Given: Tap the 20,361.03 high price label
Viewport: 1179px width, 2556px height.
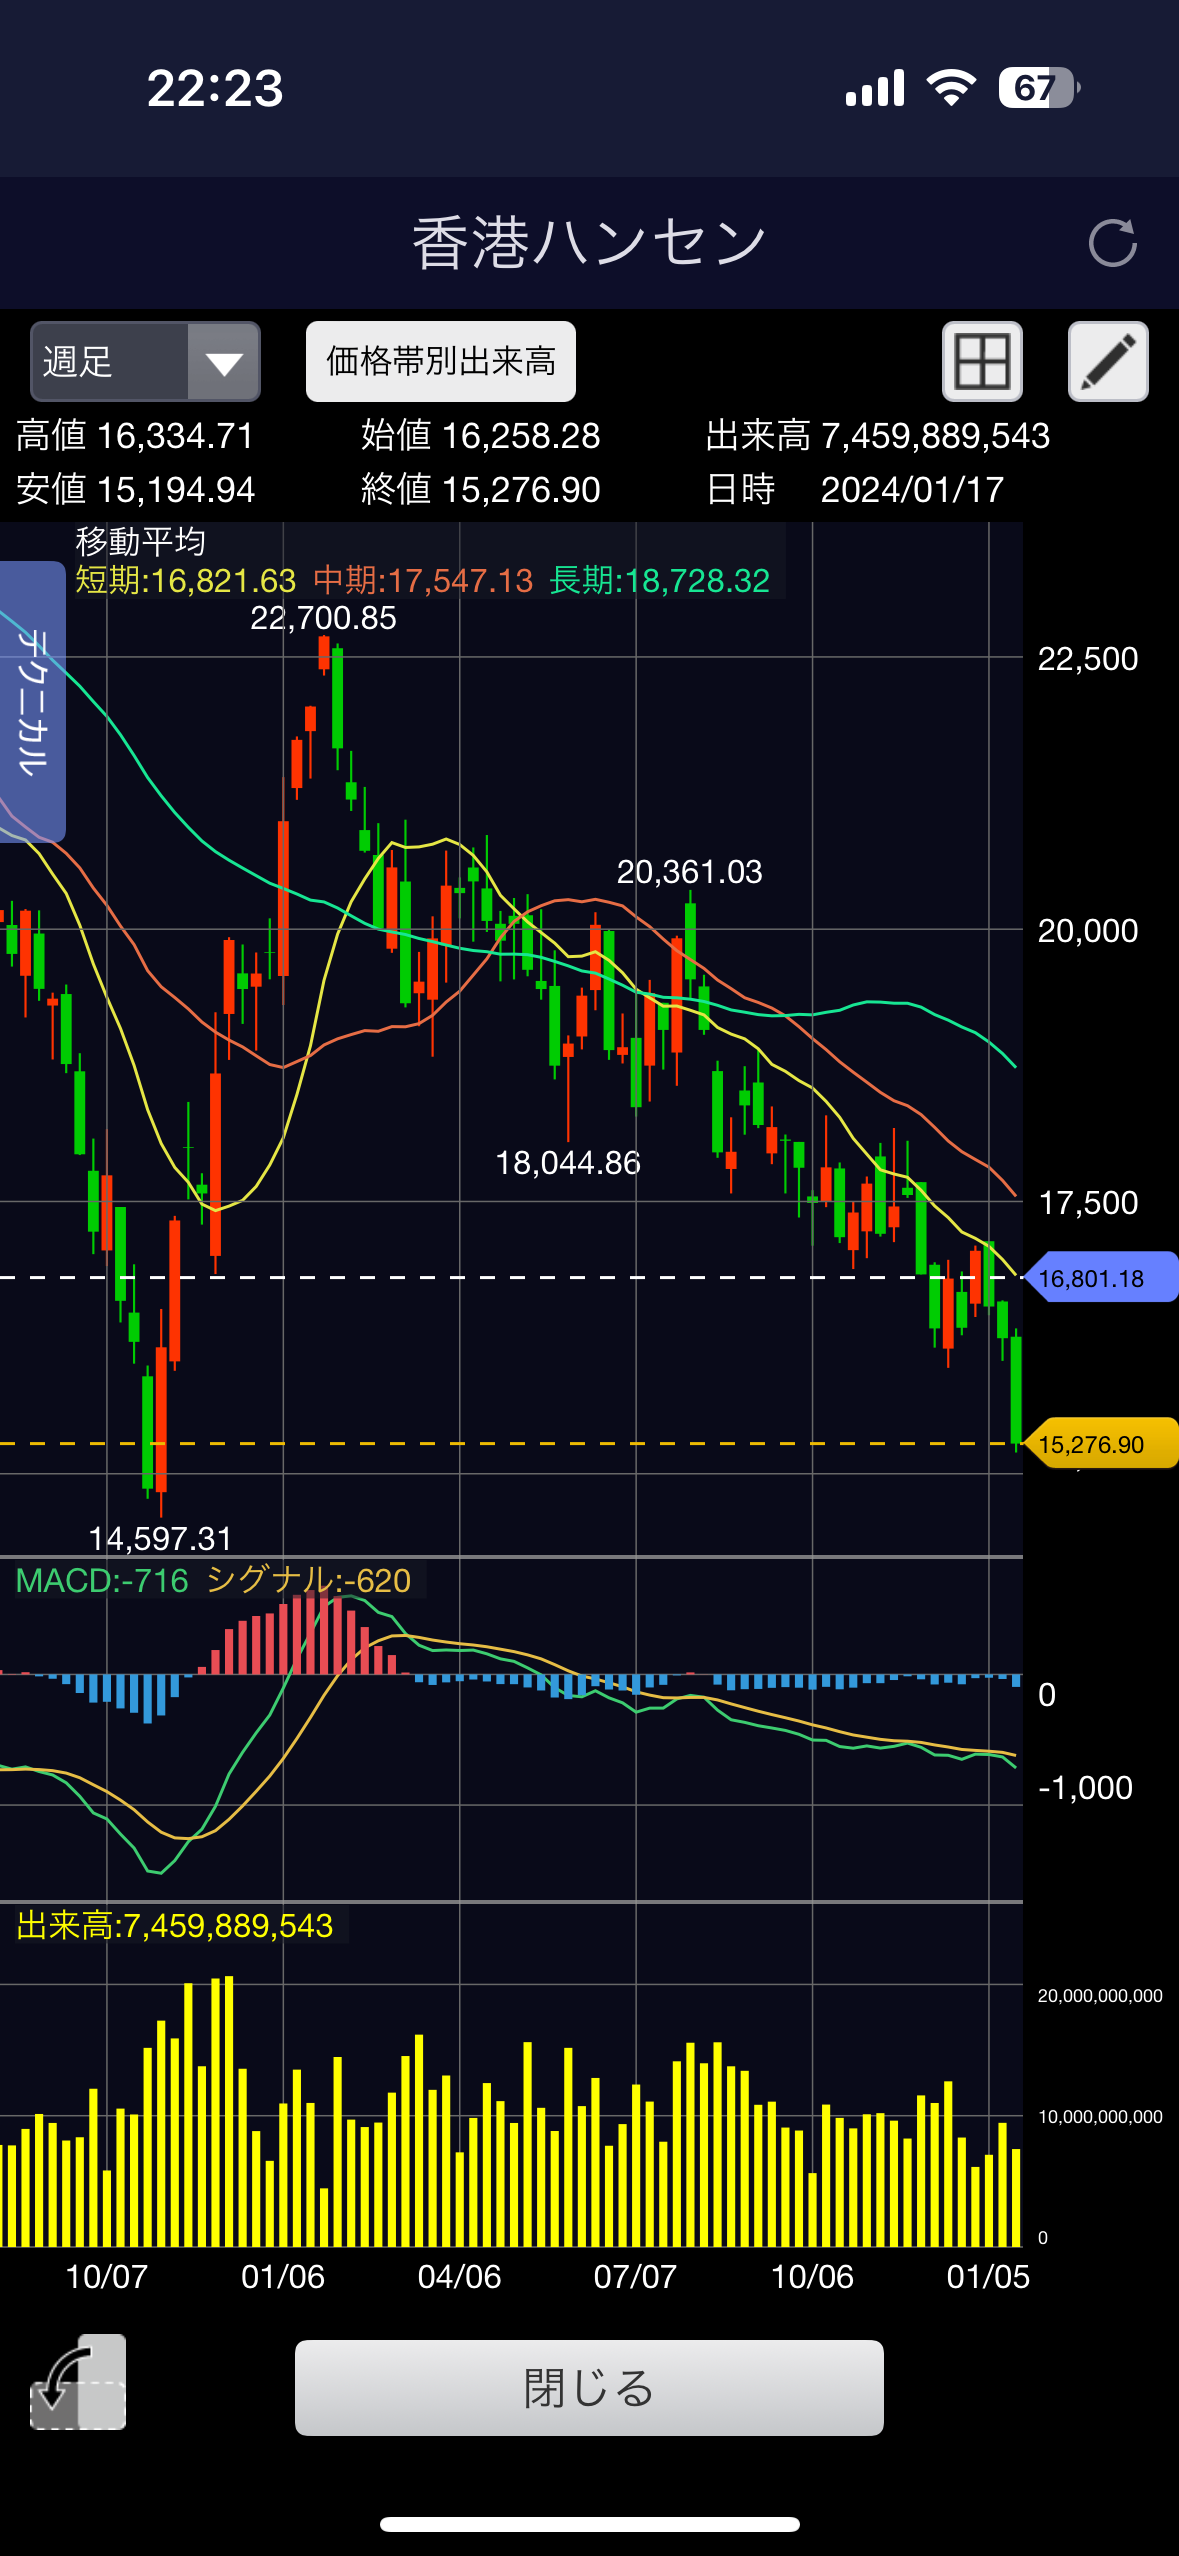Looking at the screenshot, I should click(x=690, y=872).
